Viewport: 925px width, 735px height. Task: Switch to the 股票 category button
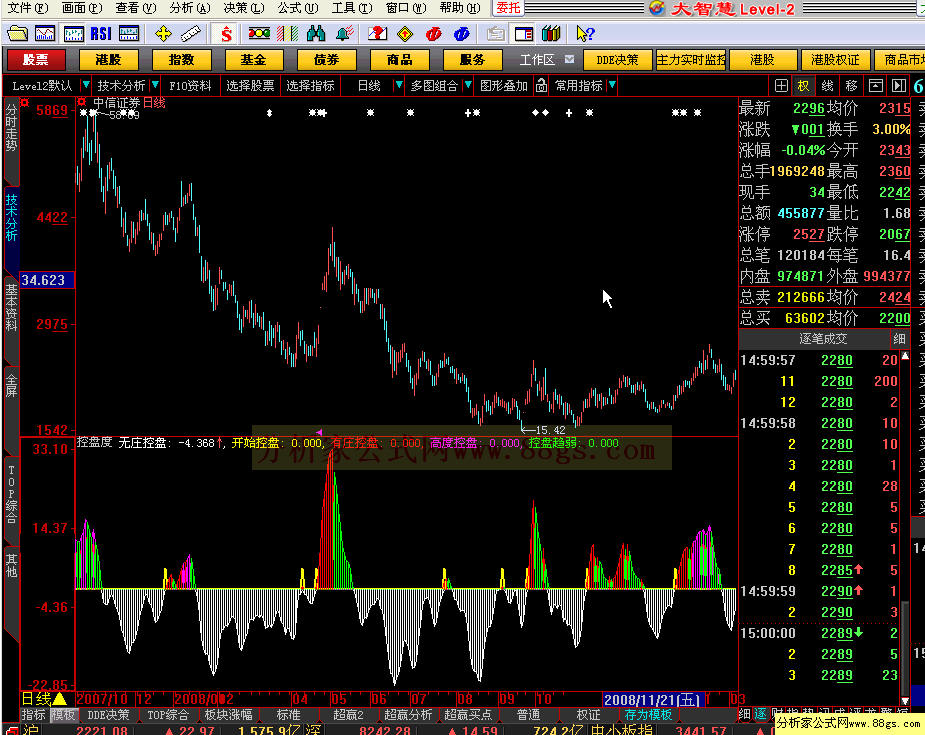pos(36,60)
